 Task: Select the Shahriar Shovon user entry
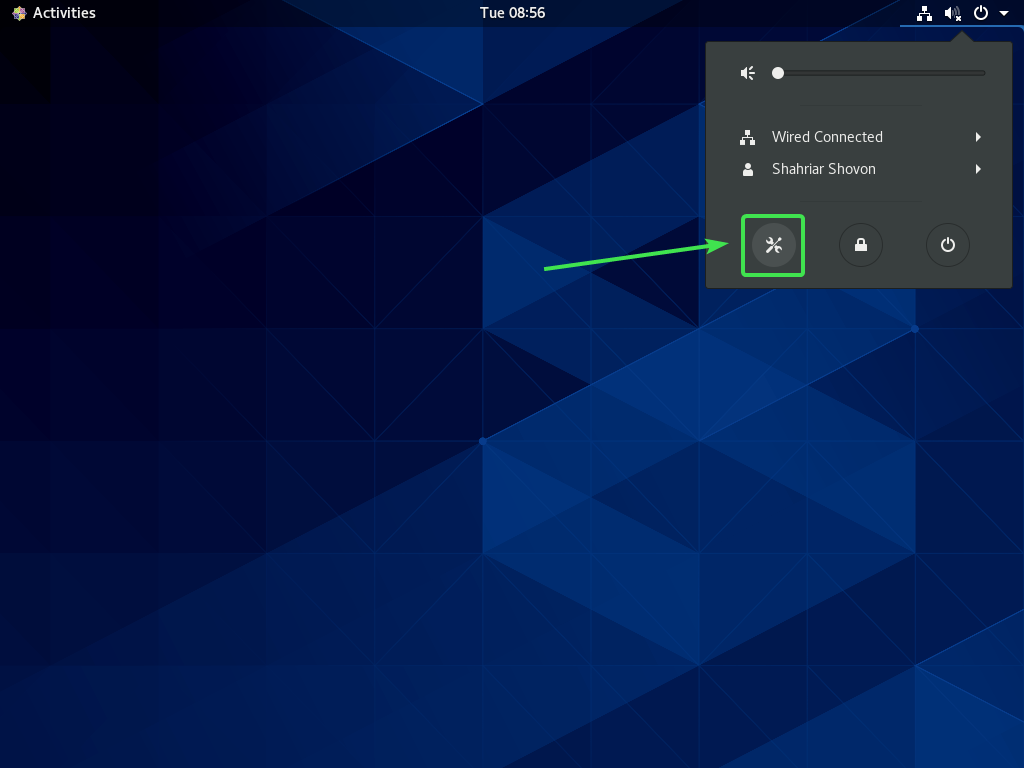[823, 169]
